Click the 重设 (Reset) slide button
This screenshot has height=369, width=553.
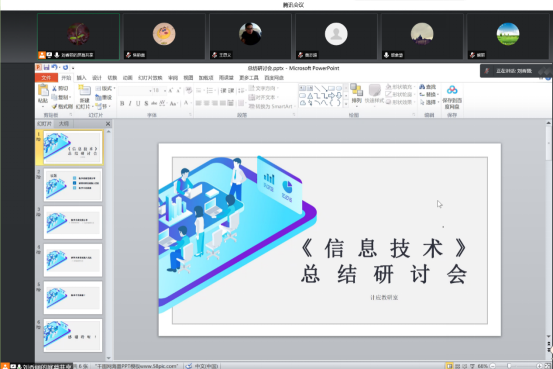tap(104, 97)
